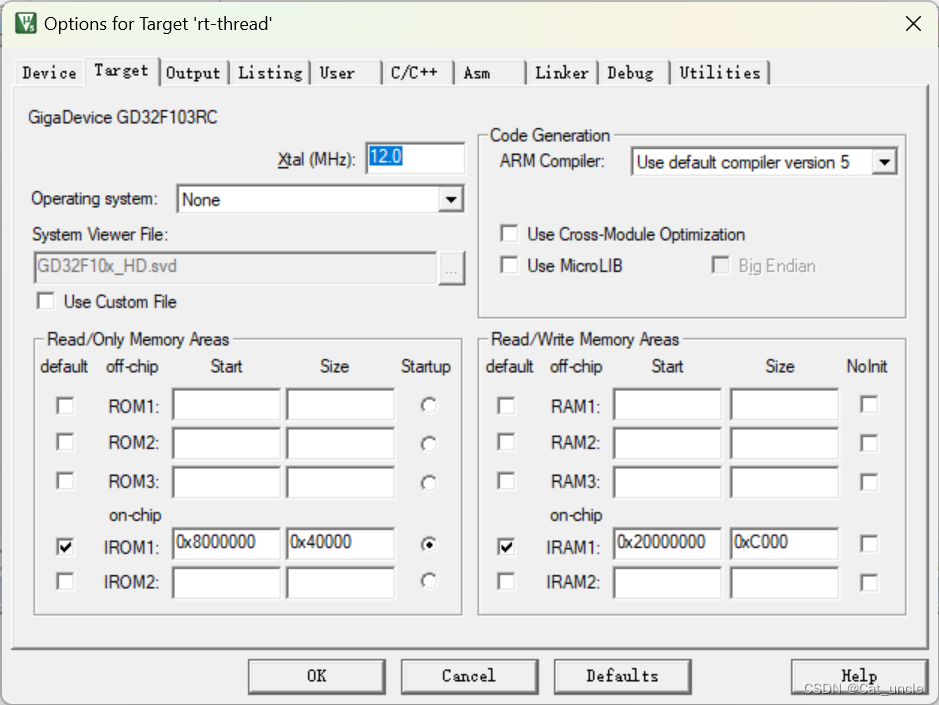Go to the Listing tab
This screenshot has height=705, width=939.
click(x=270, y=73)
